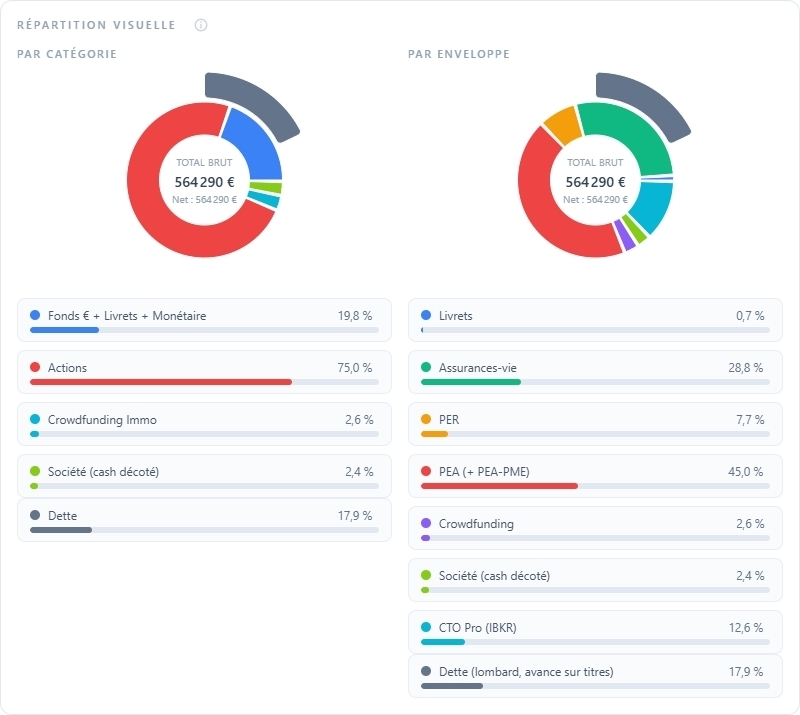This screenshot has height=715, width=800.
Task: Click the 75,0 % value for Actions
Action: click(x=355, y=368)
